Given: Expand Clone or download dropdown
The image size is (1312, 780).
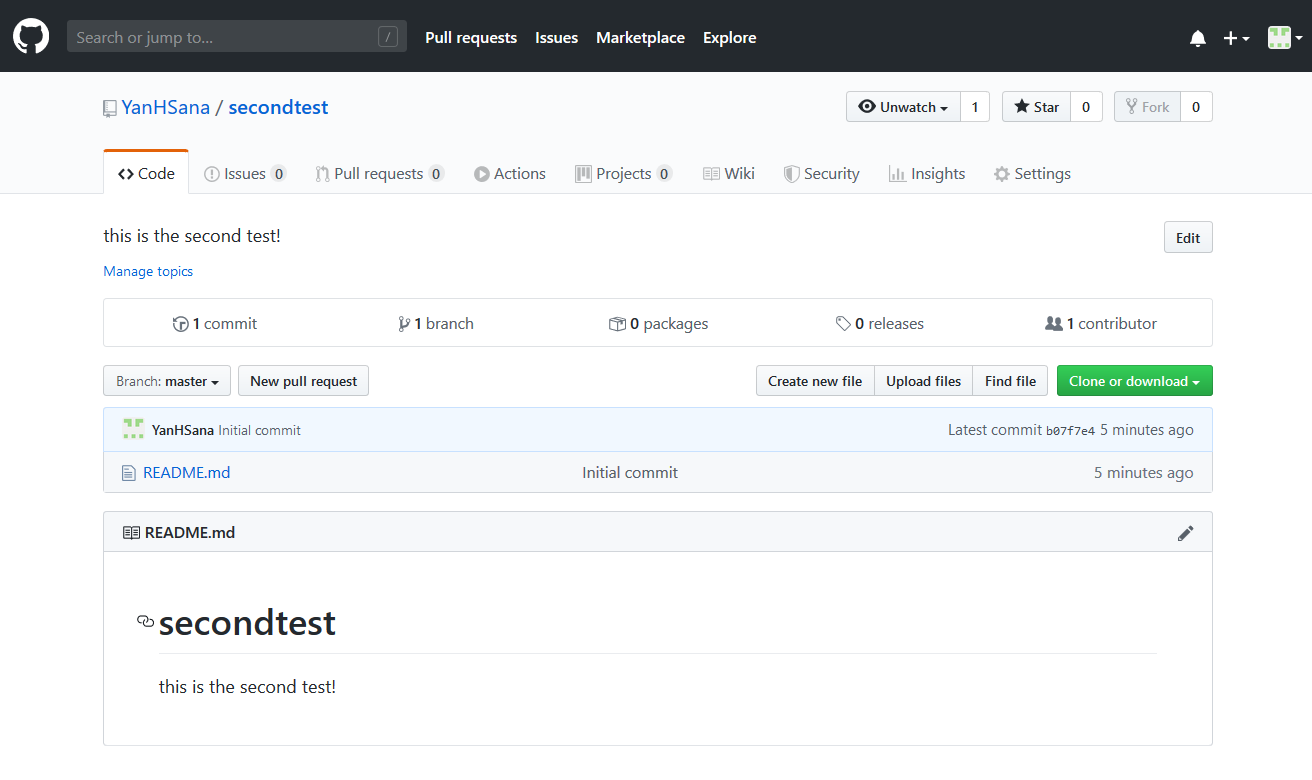Looking at the screenshot, I should point(1134,381).
